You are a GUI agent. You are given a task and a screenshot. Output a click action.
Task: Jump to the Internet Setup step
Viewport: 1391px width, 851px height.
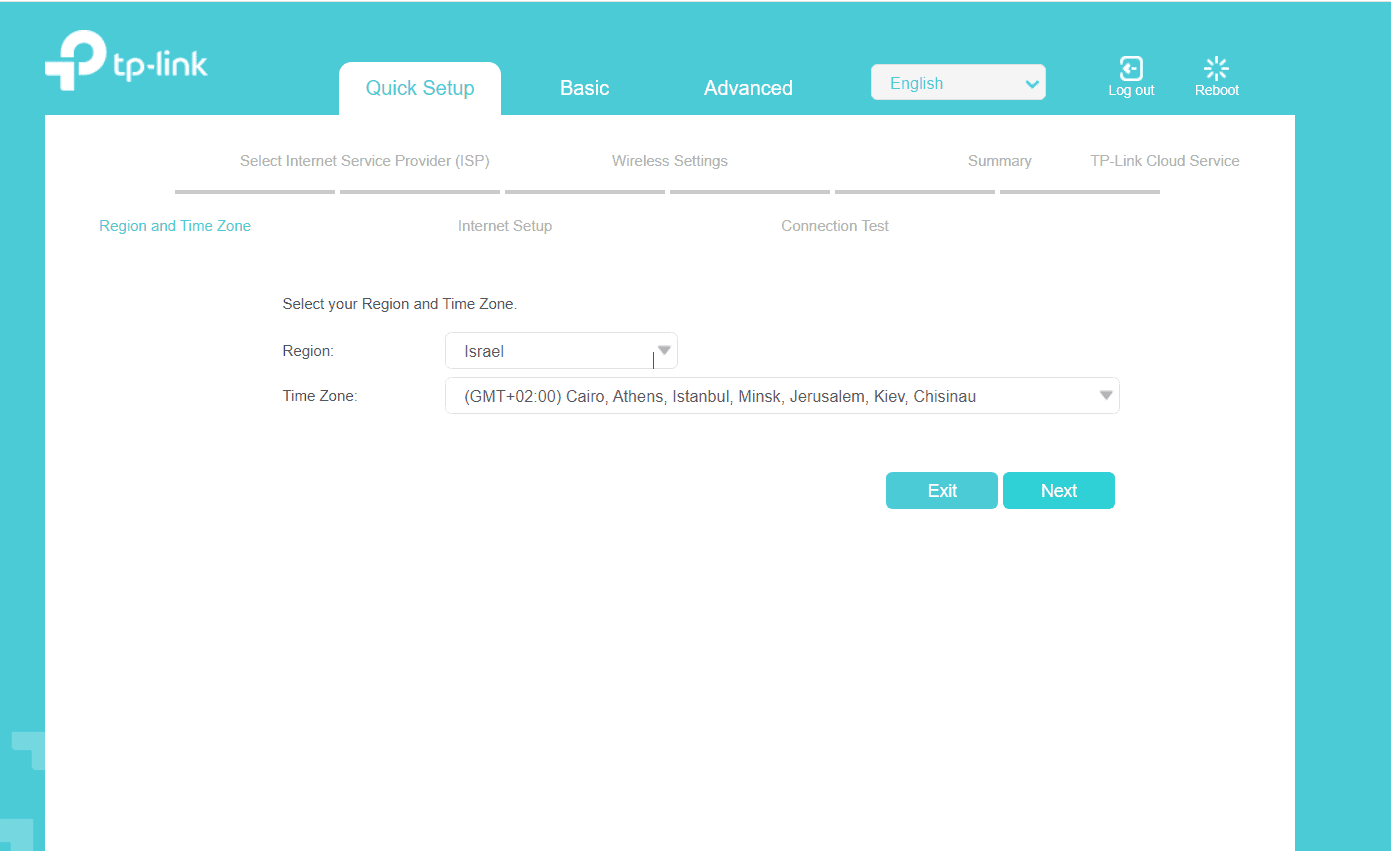(505, 226)
